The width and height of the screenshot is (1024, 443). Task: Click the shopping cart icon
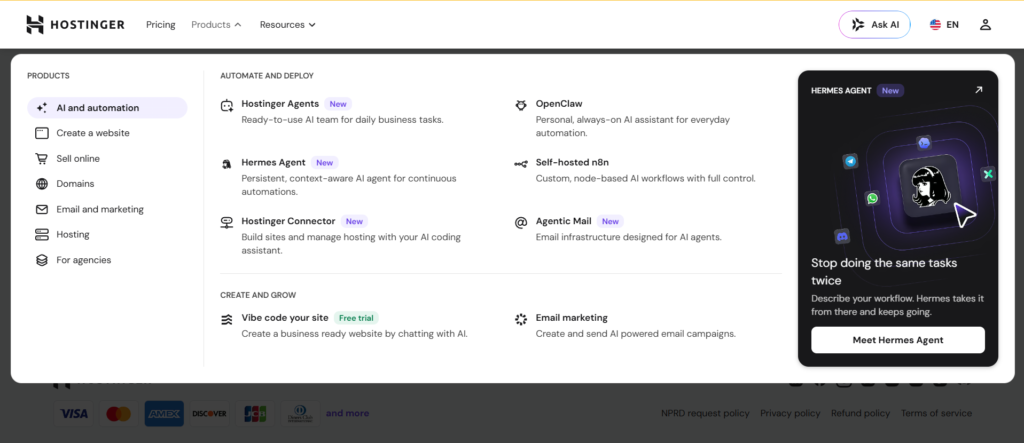point(42,159)
